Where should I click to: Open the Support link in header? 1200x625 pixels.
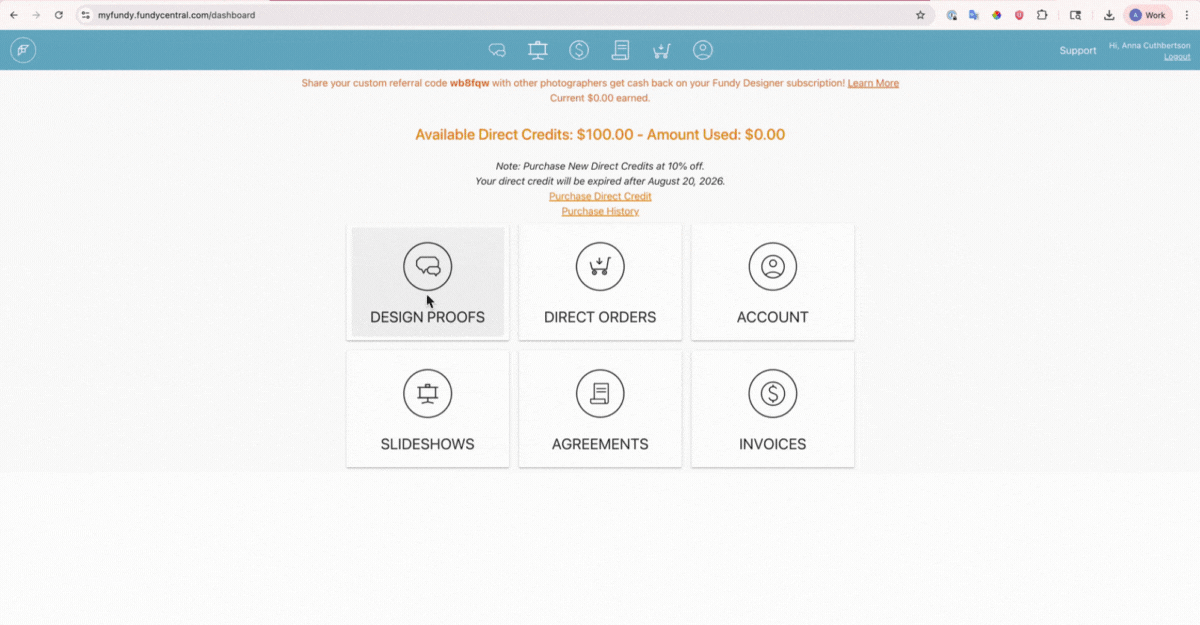click(1078, 50)
